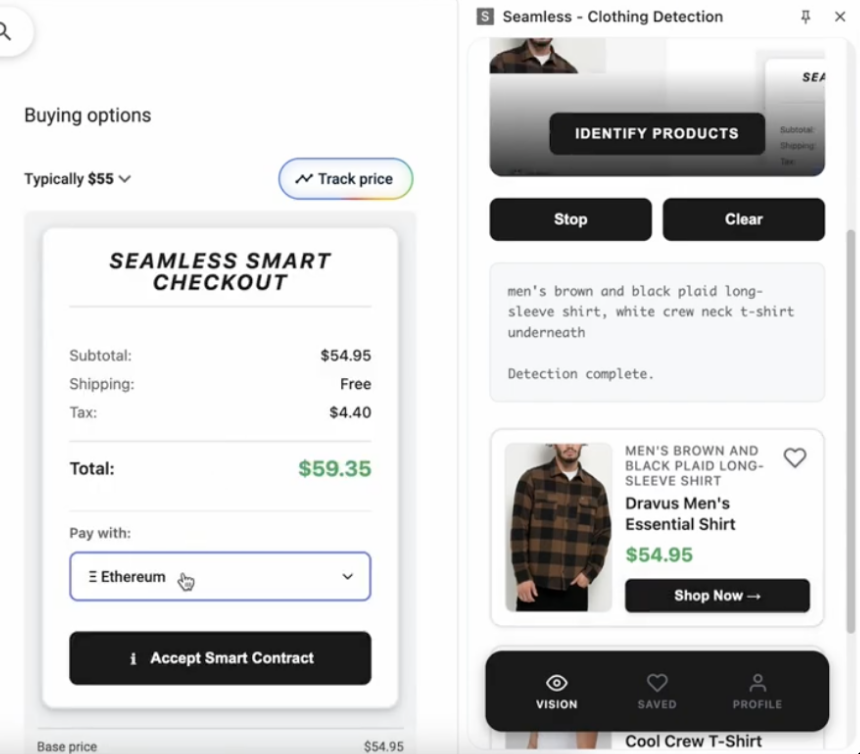This screenshot has height=754, width=860.
Task: Click Shop Now for Dravus shirt
Action: tap(717, 596)
